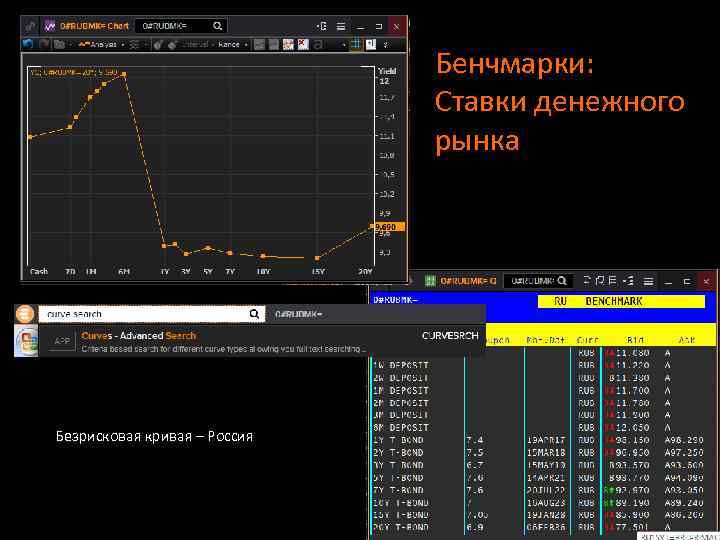The width and height of the screenshot is (720, 540).
Task: Open the folder icon in chart toolbar
Action: (59, 45)
